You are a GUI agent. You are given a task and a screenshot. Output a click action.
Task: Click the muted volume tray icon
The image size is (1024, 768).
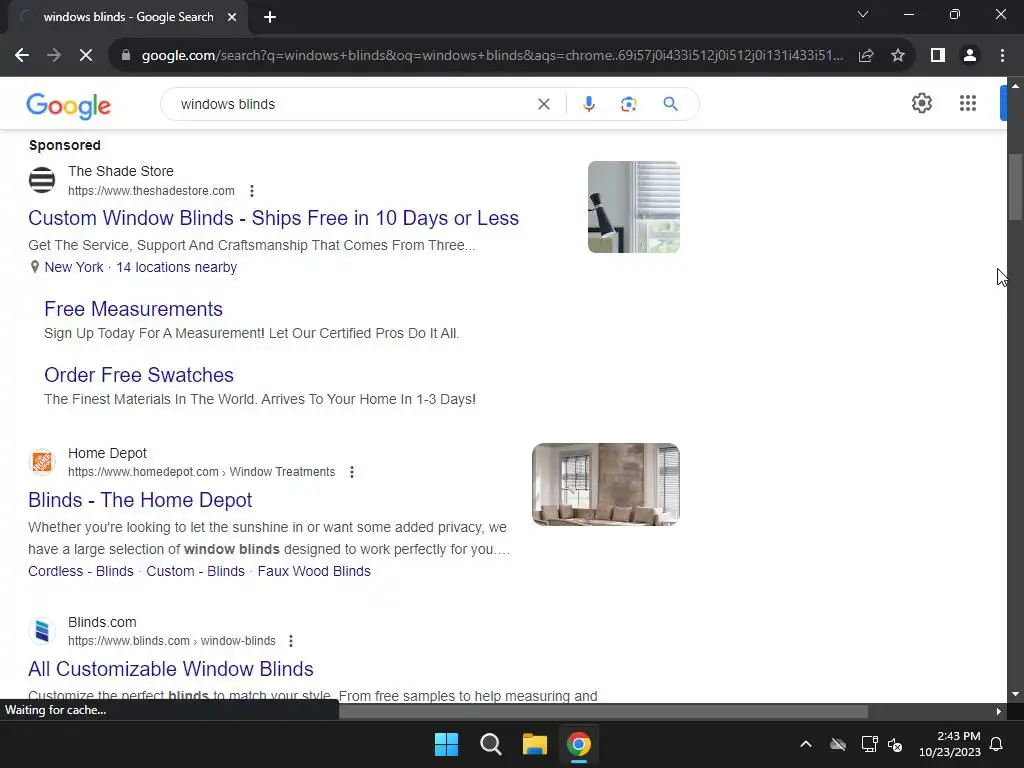click(895, 744)
